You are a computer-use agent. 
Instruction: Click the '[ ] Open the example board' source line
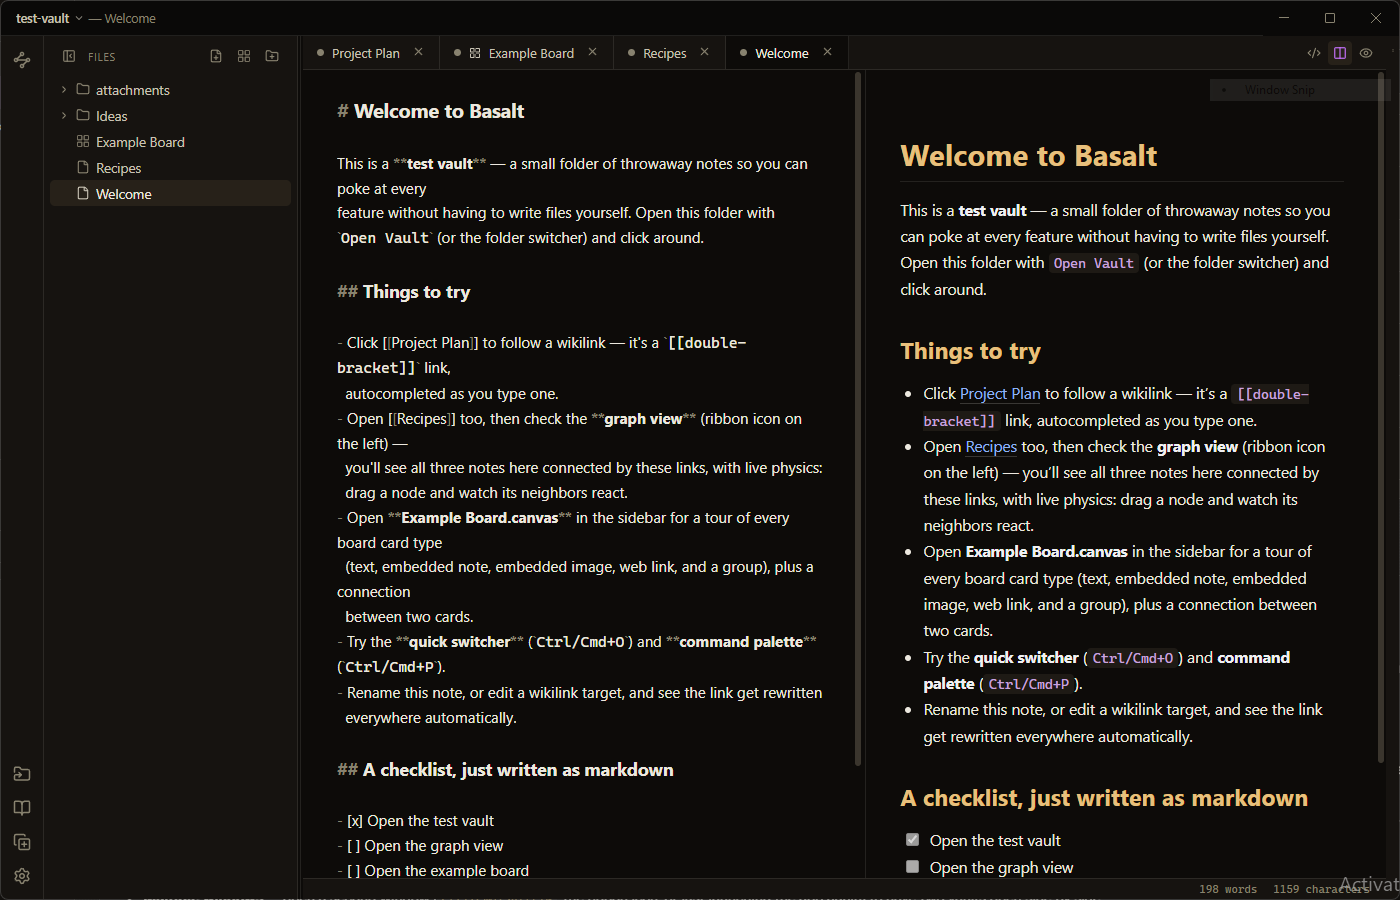433,871
